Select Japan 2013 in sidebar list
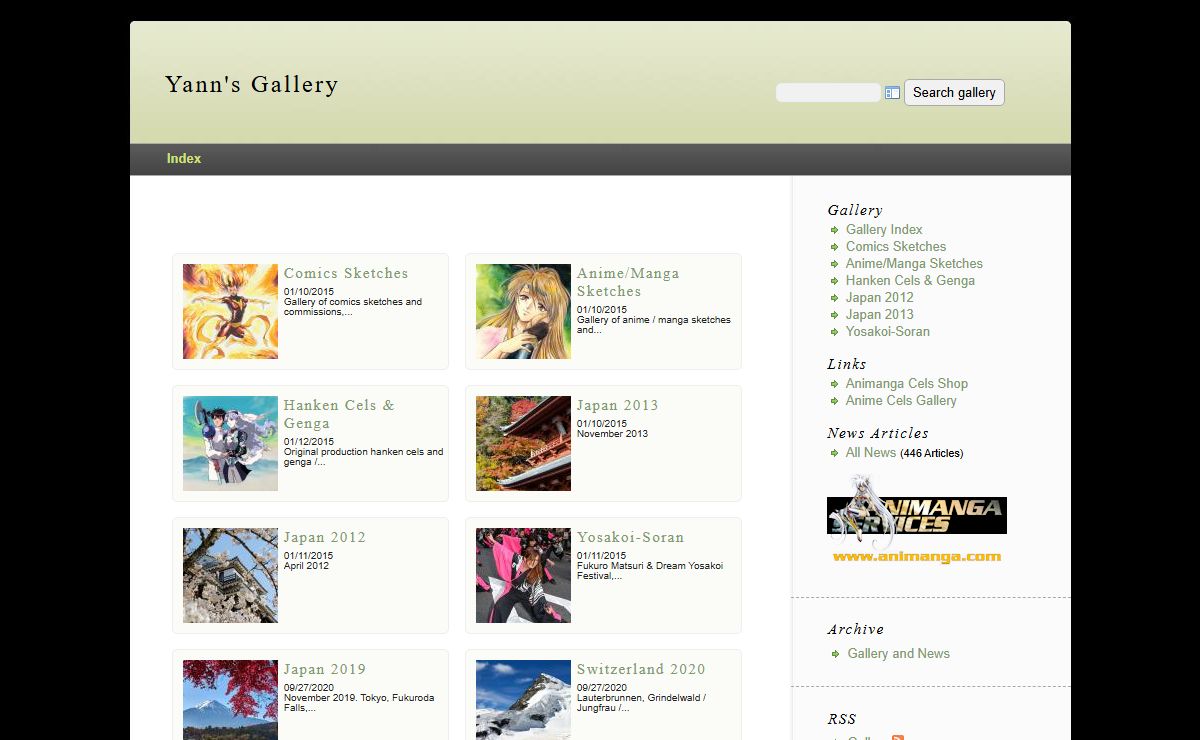1200x740 pixels. 880,314
